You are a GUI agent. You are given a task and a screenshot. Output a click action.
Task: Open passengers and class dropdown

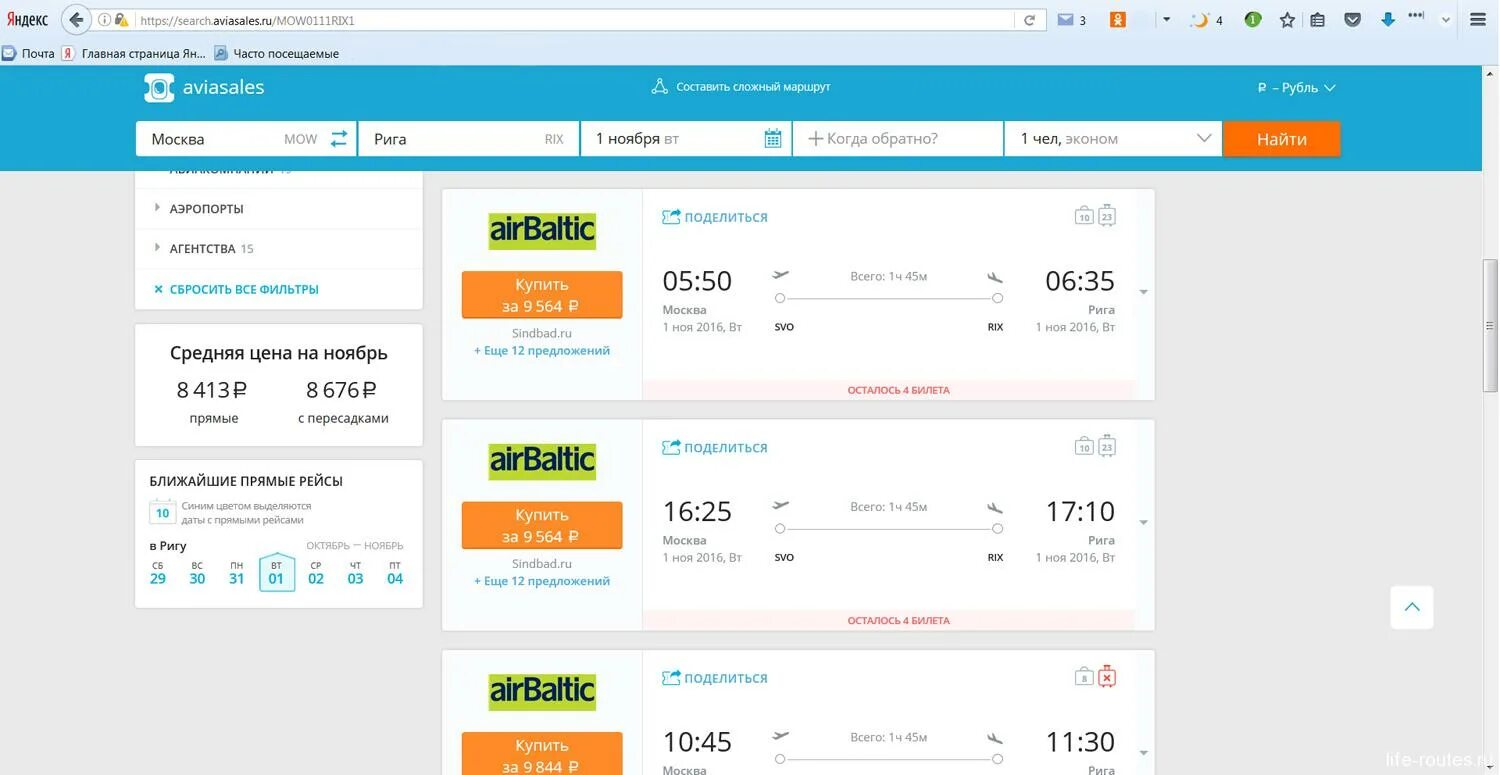pos(1113,139)
